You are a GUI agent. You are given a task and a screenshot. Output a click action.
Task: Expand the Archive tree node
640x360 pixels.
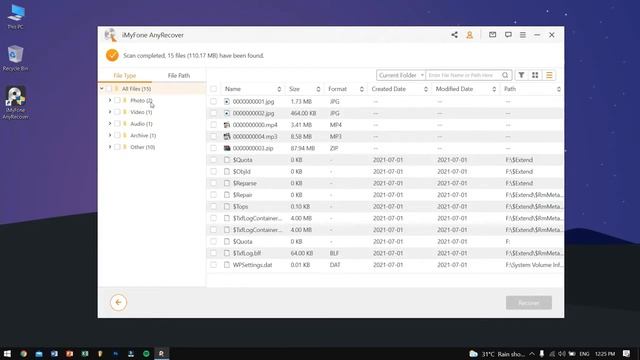pyautogui.click(x=110, y=135)
